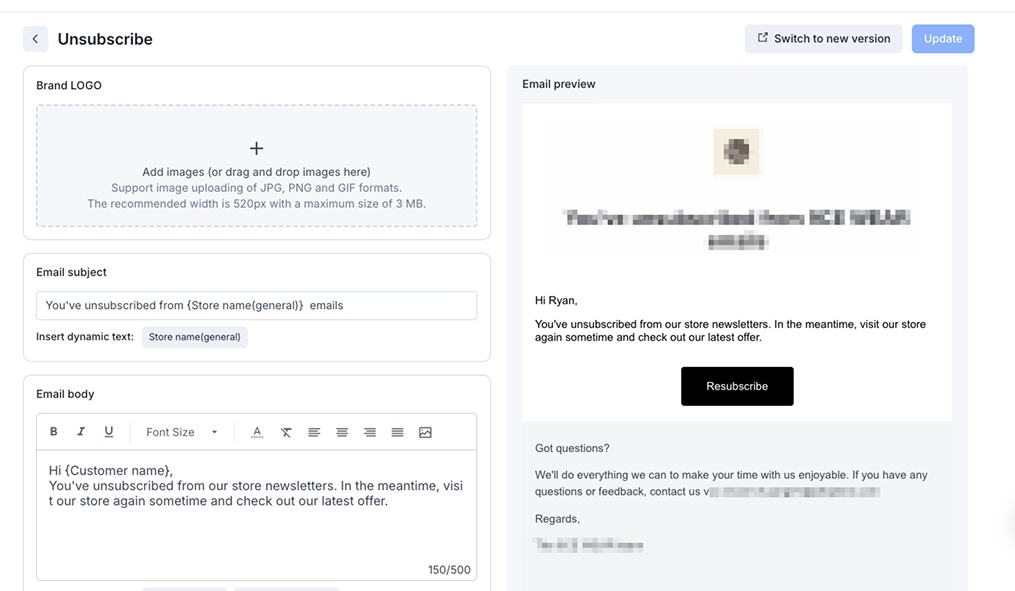Toggle underline formatting in the editor
The height and width of the screenshot is (591, 1015).
coord(109,432)
